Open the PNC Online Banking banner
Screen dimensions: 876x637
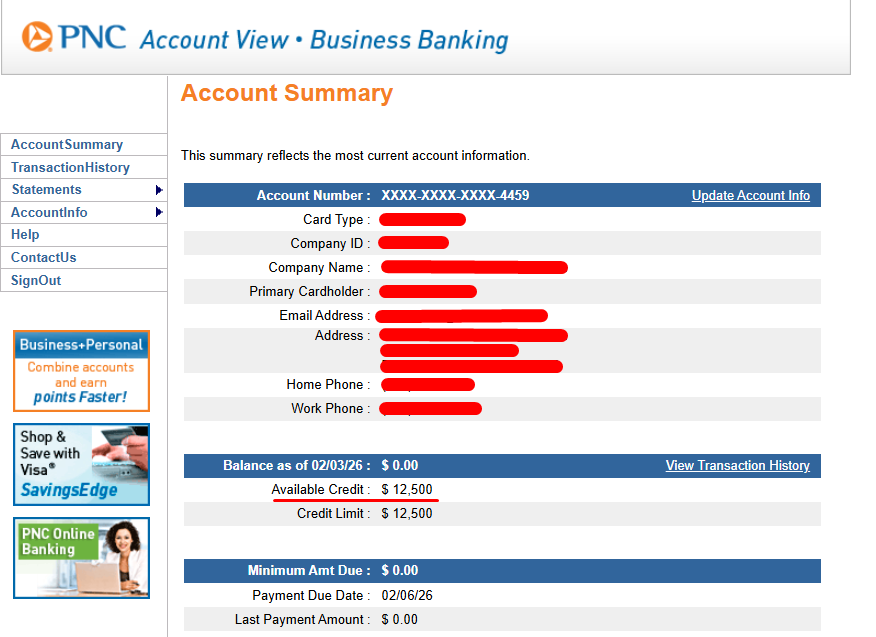pos(81,557)
